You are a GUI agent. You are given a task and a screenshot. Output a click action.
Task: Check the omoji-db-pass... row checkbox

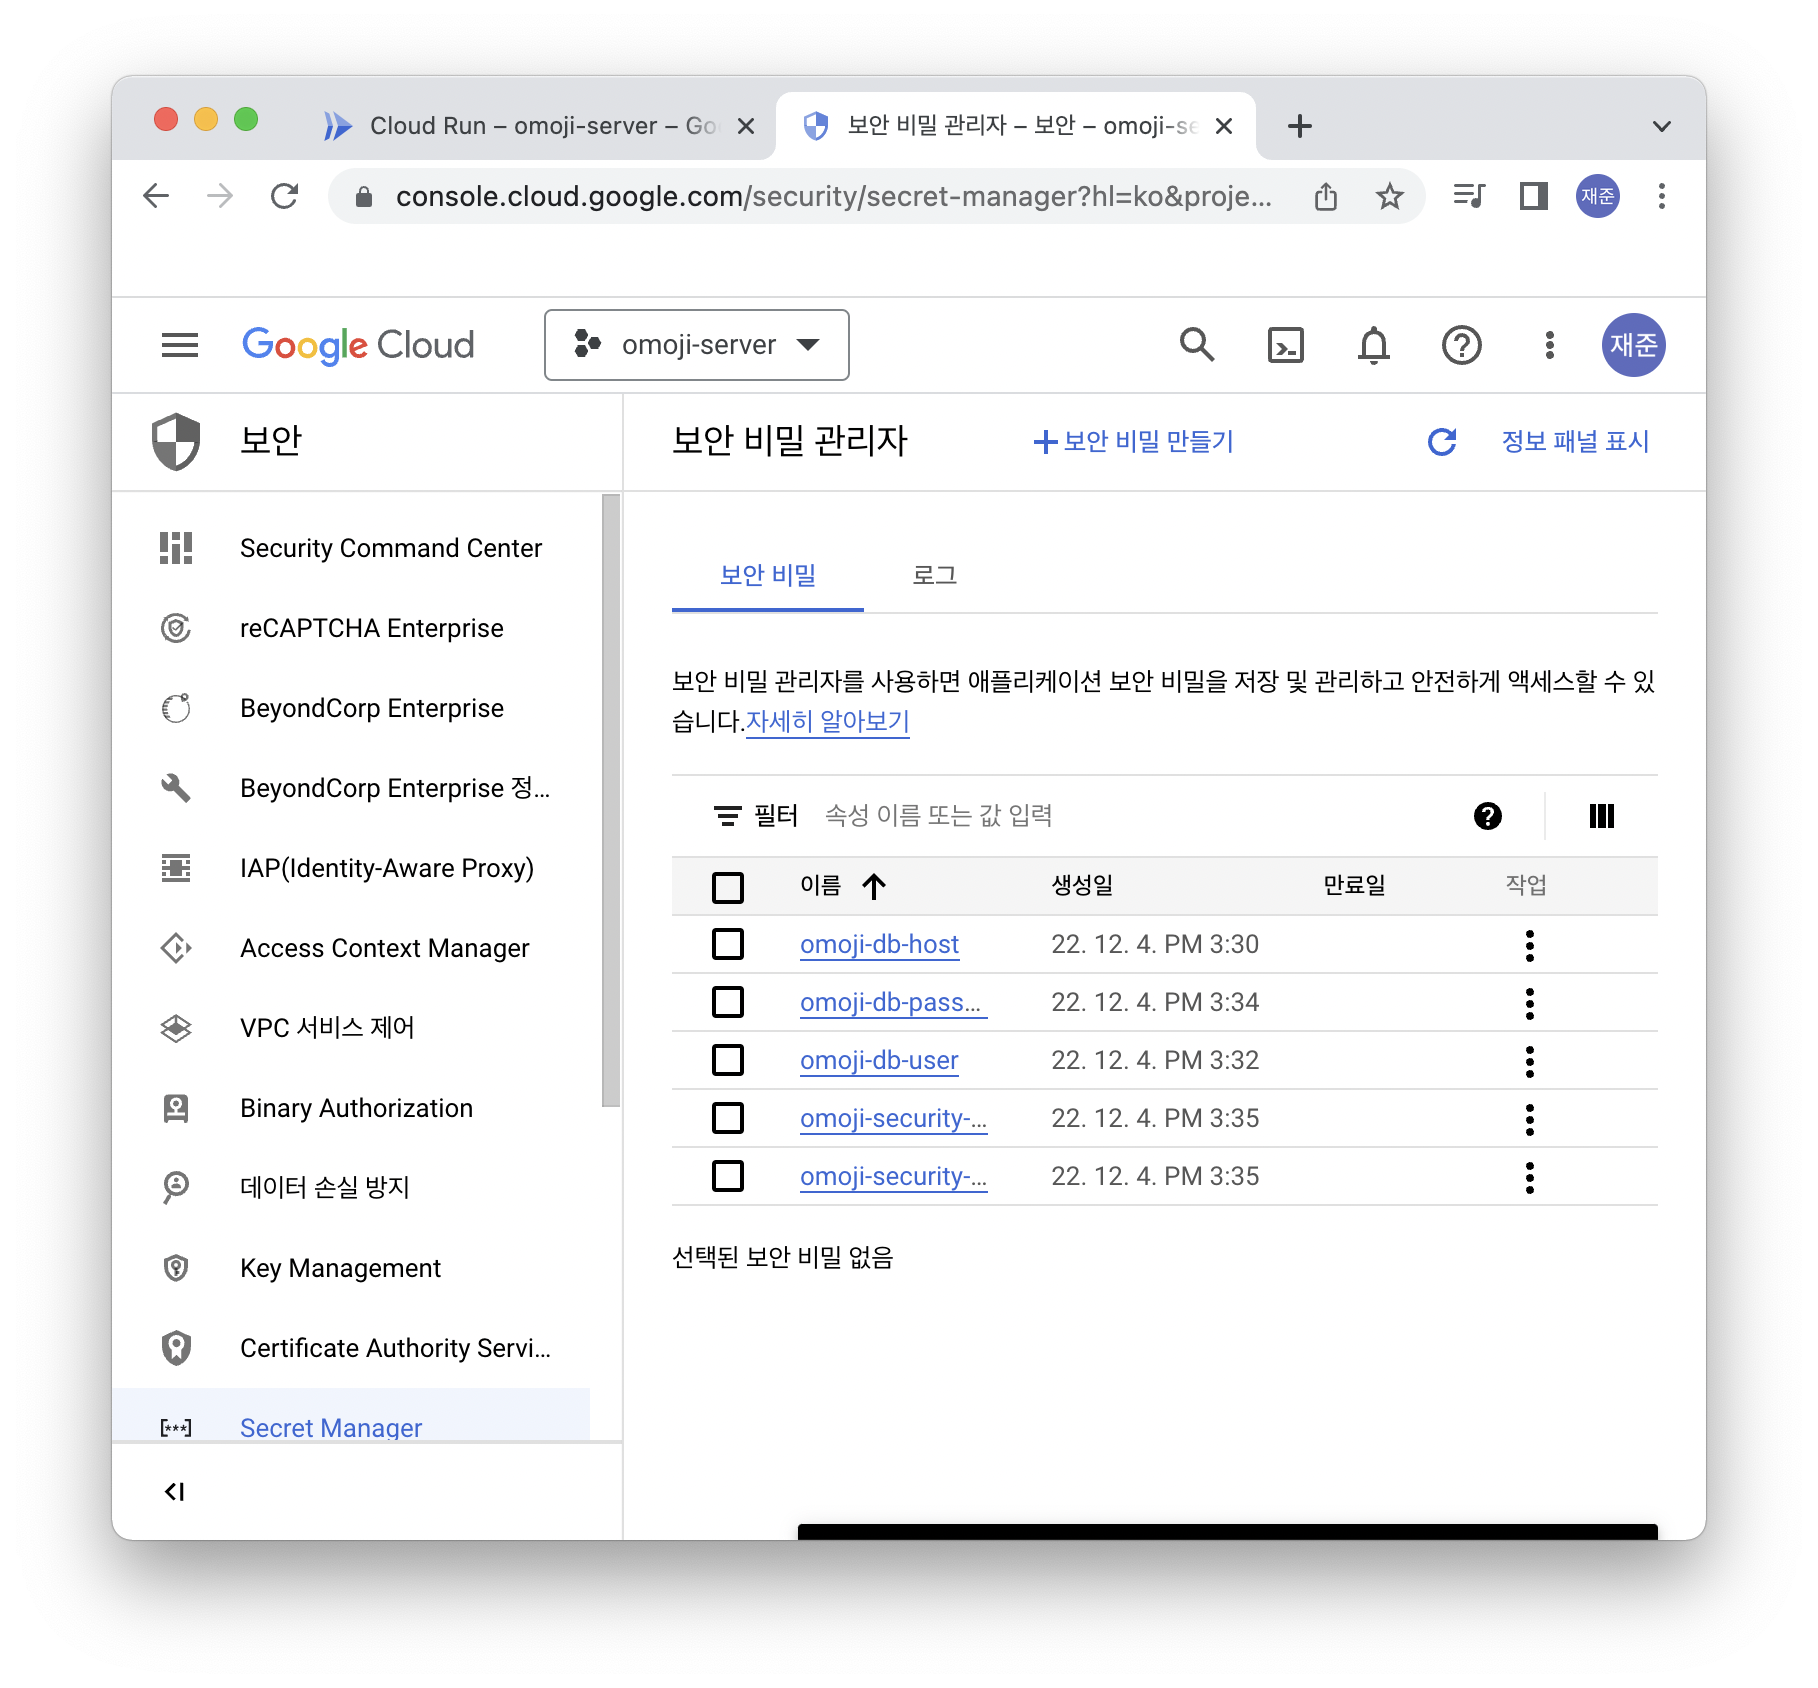[728, 1002]
